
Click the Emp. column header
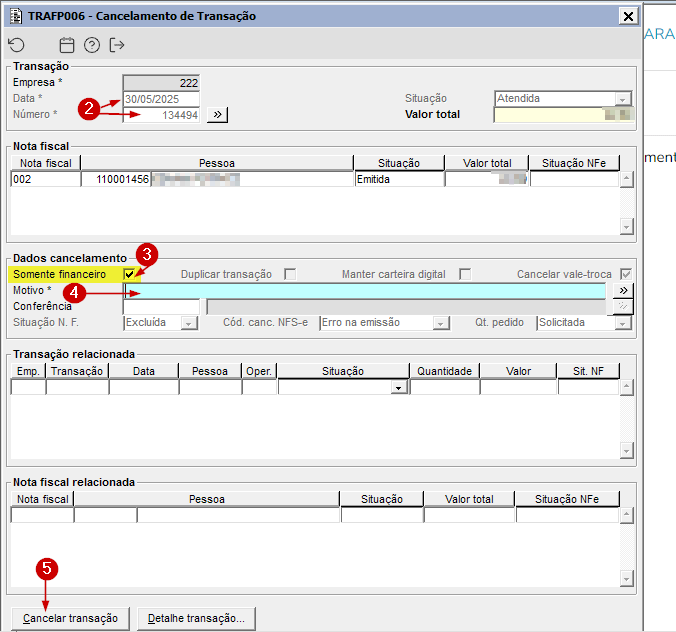click(28, 371)
